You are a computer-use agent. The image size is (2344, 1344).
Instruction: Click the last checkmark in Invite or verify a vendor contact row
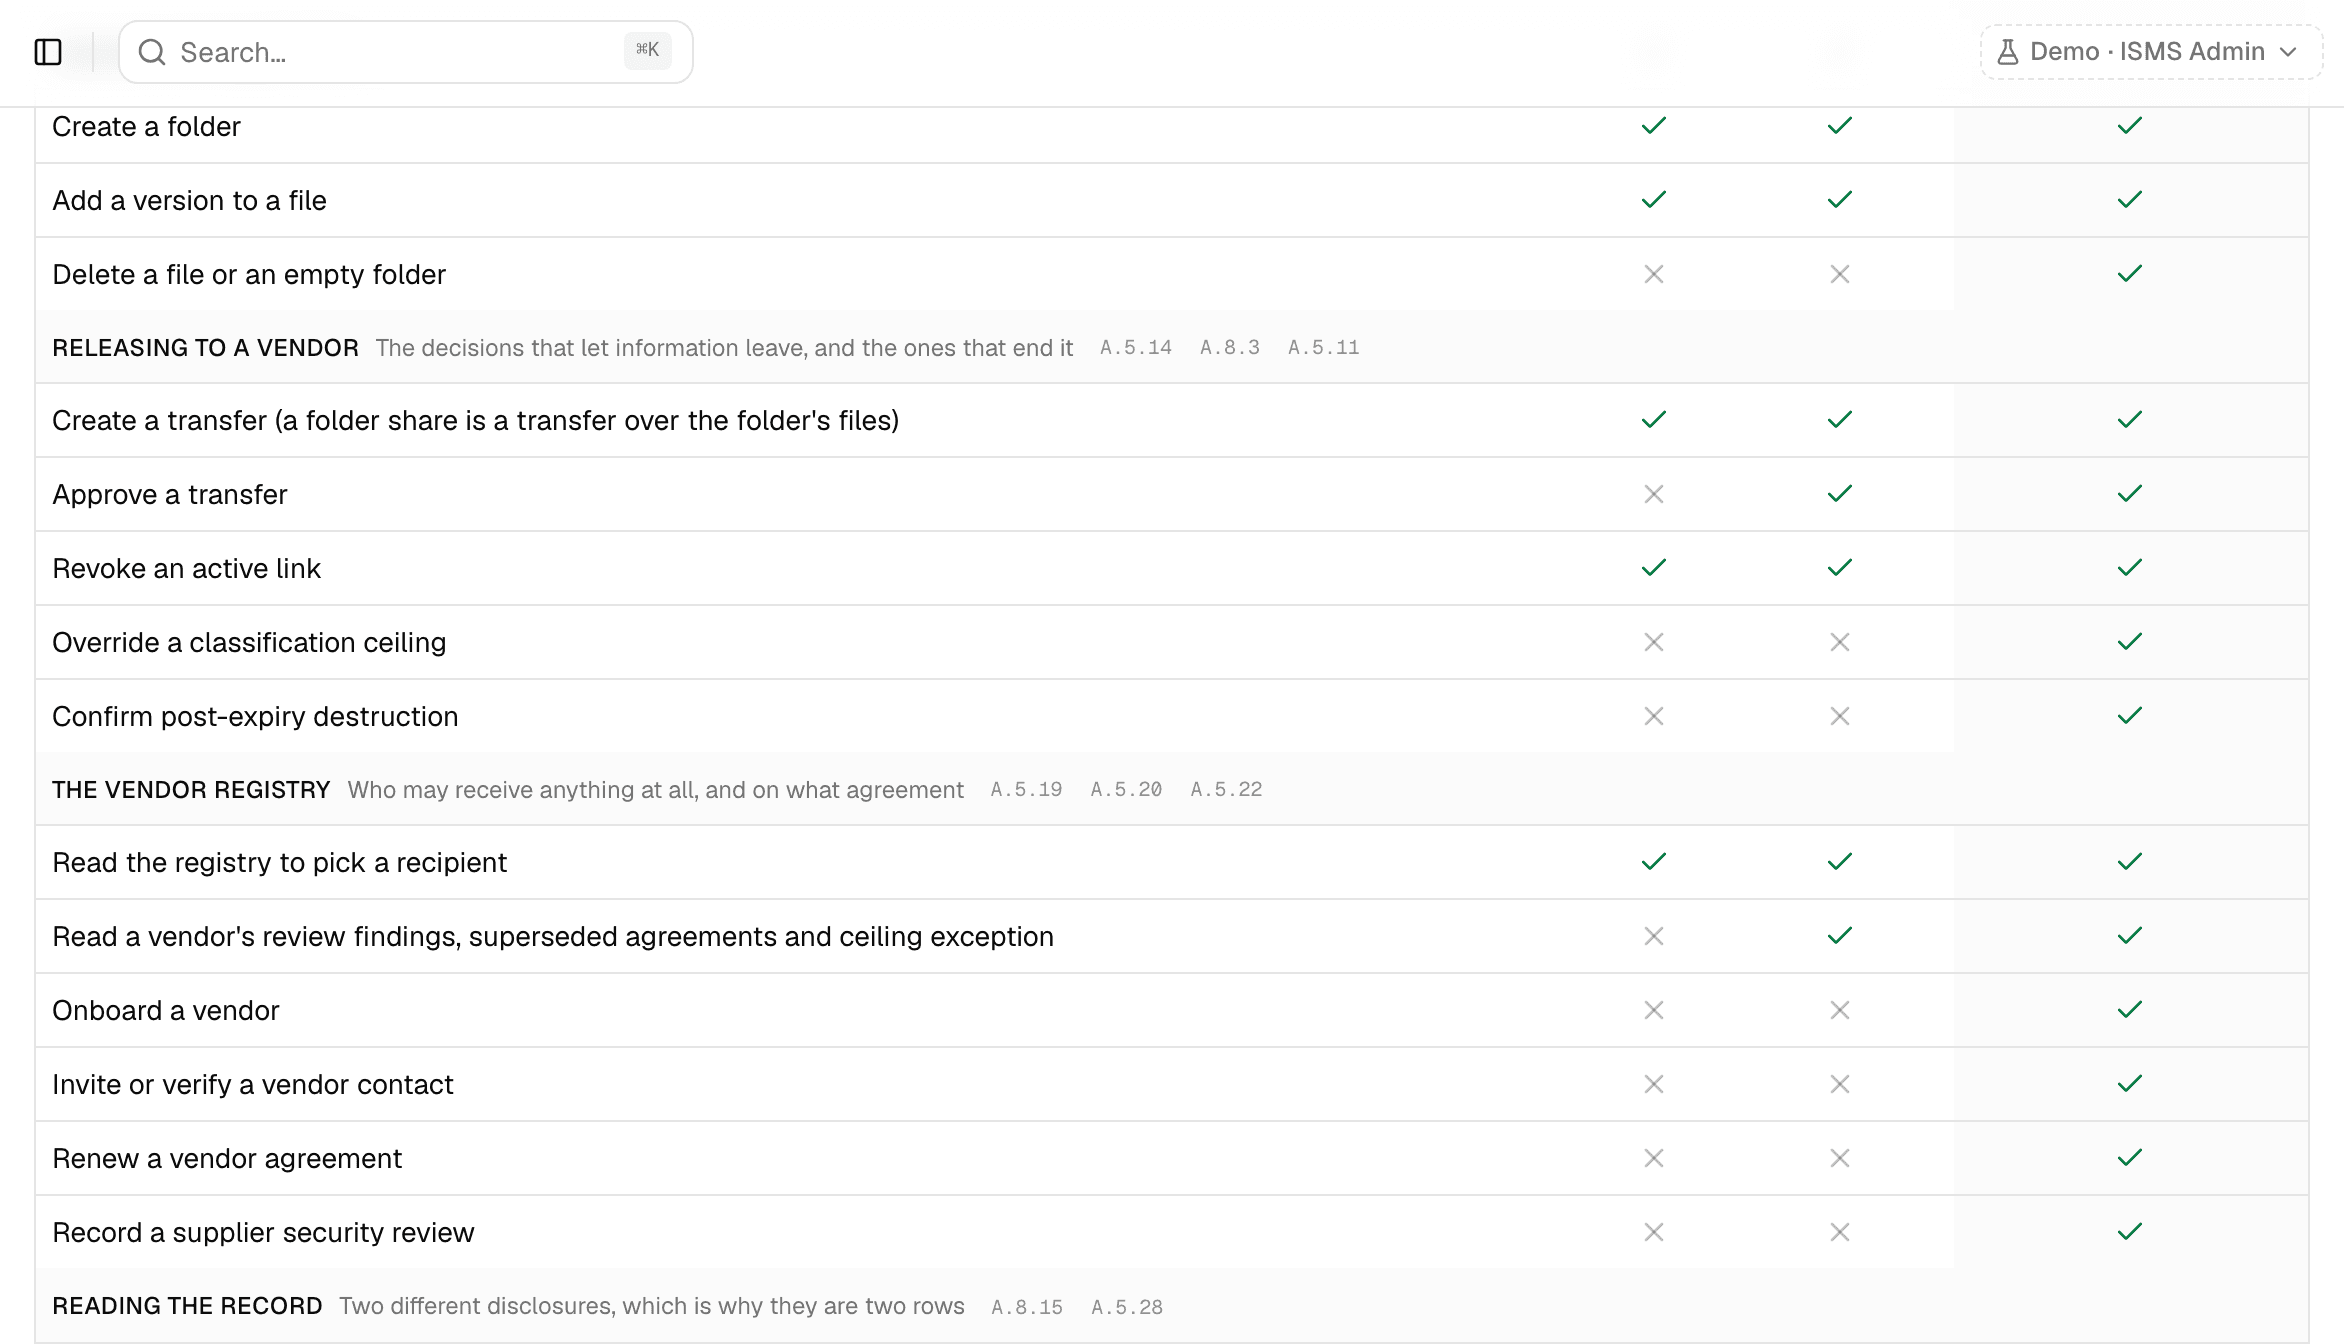[x=2130, y=1084]
